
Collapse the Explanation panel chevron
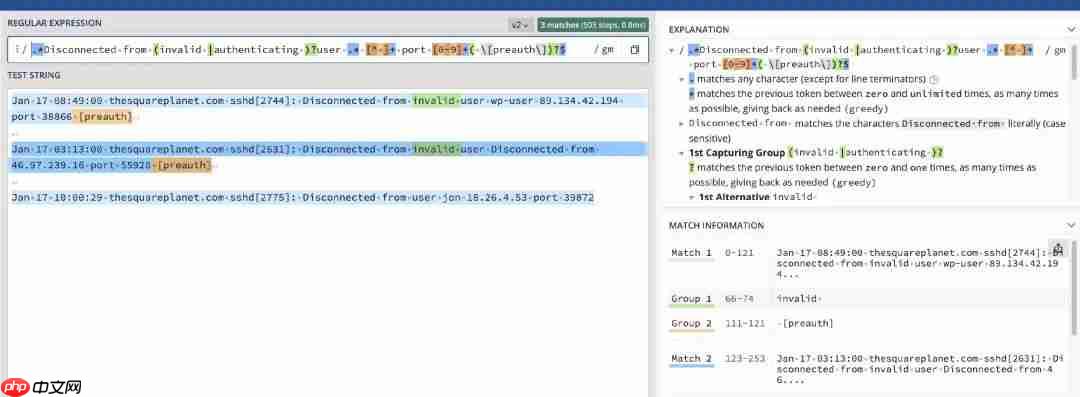coord(1070,30)
